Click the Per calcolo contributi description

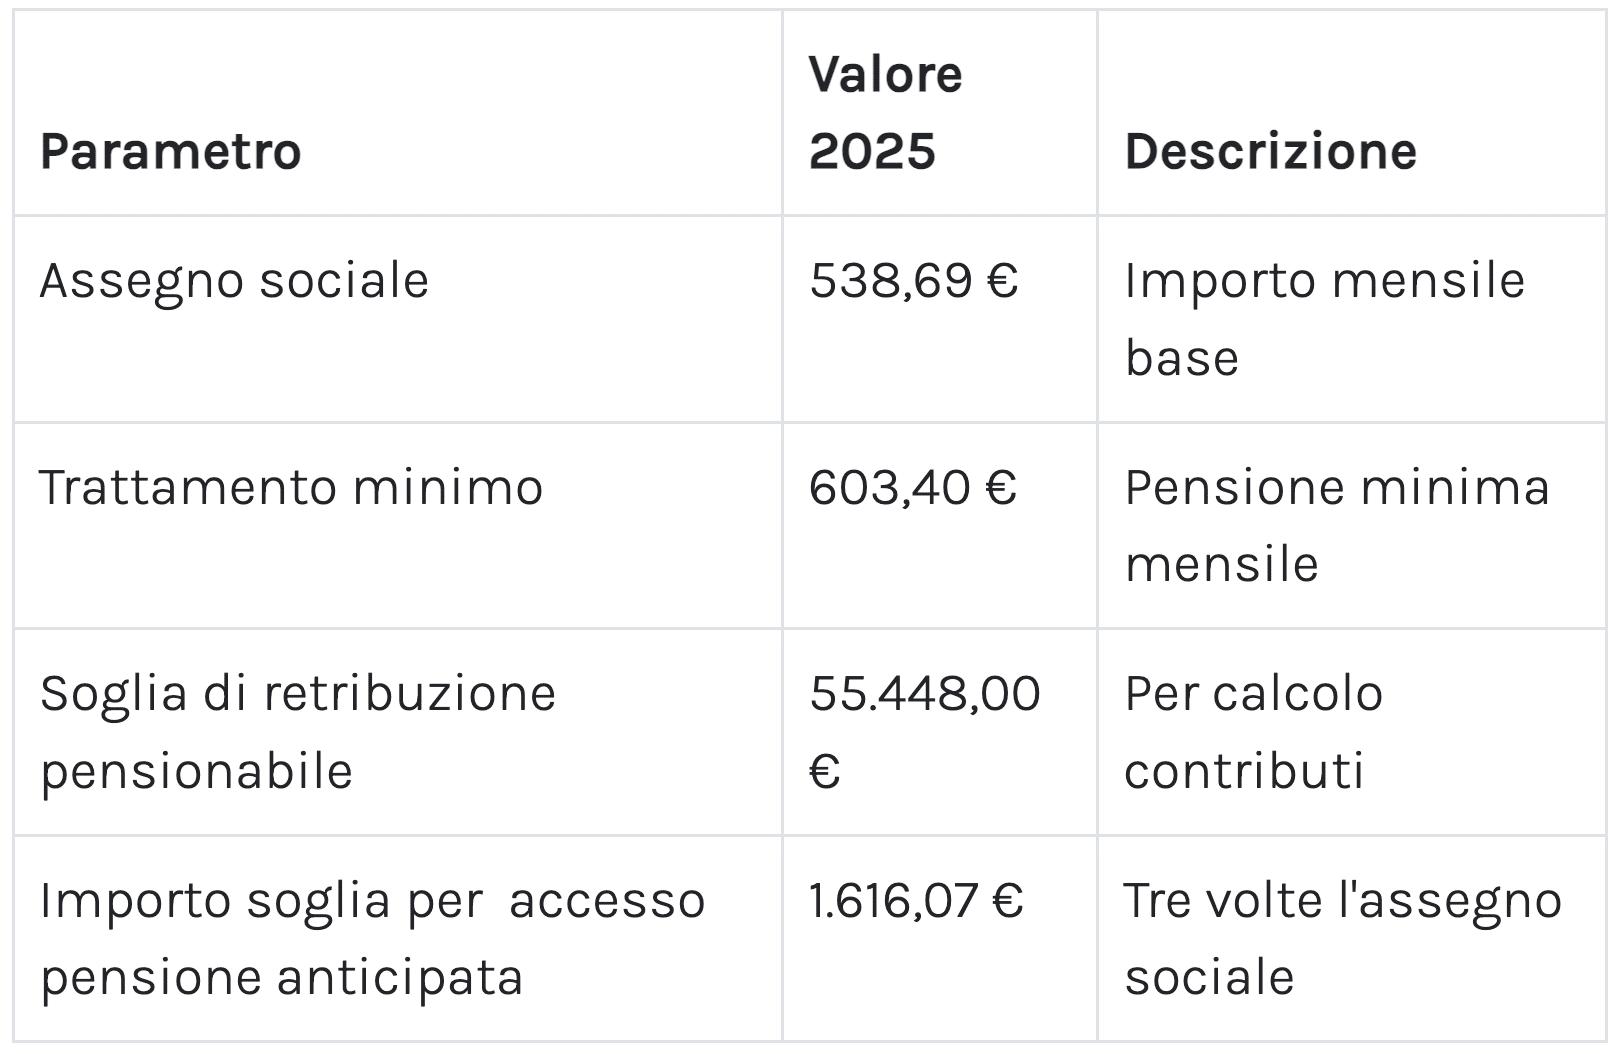pyautogui.click(x=1253, y=732)
